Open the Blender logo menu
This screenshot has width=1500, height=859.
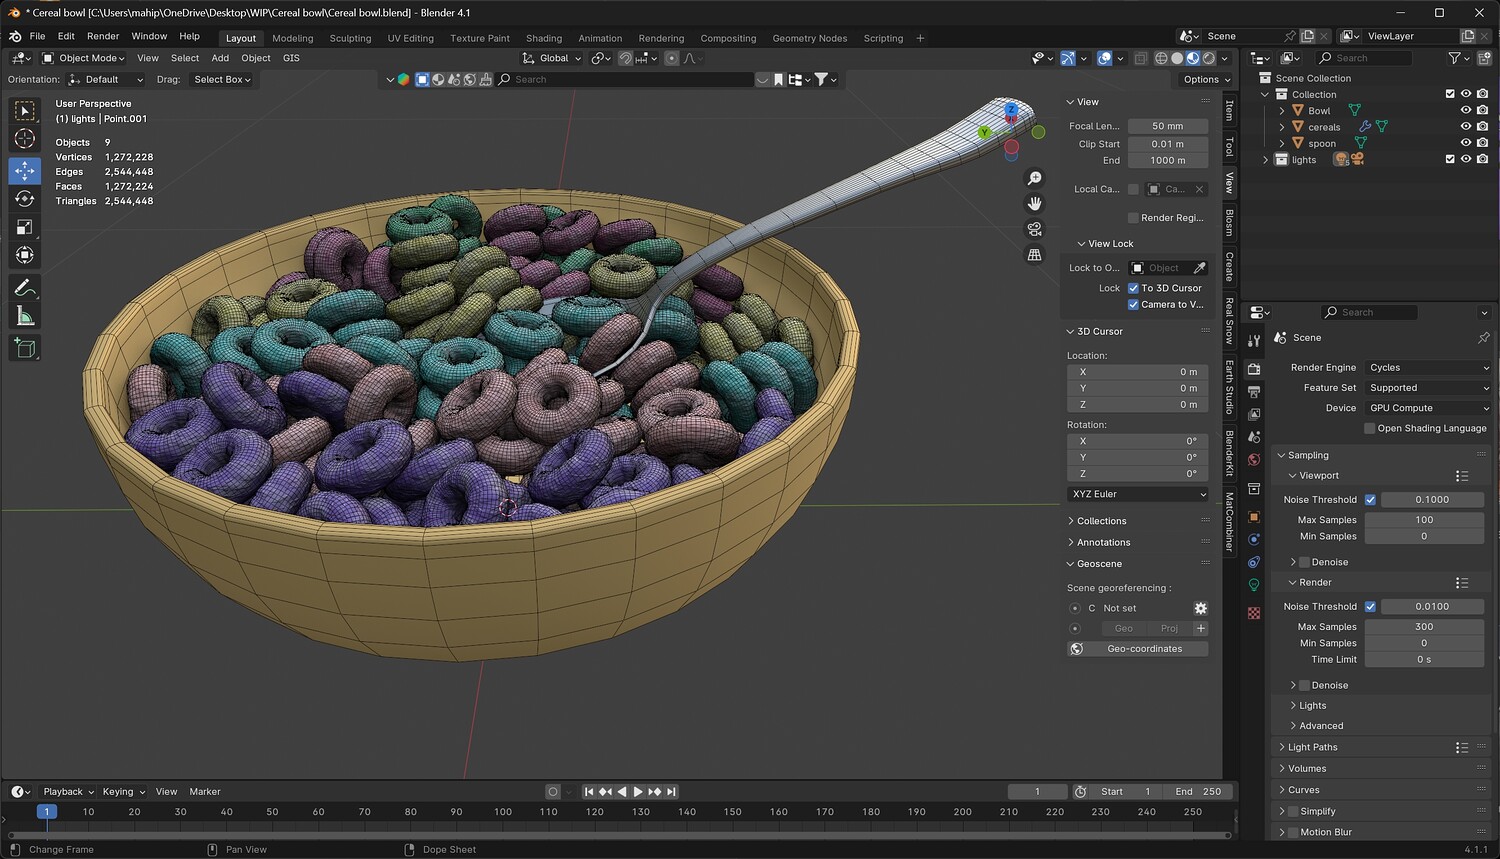click(x=15, y=36)
